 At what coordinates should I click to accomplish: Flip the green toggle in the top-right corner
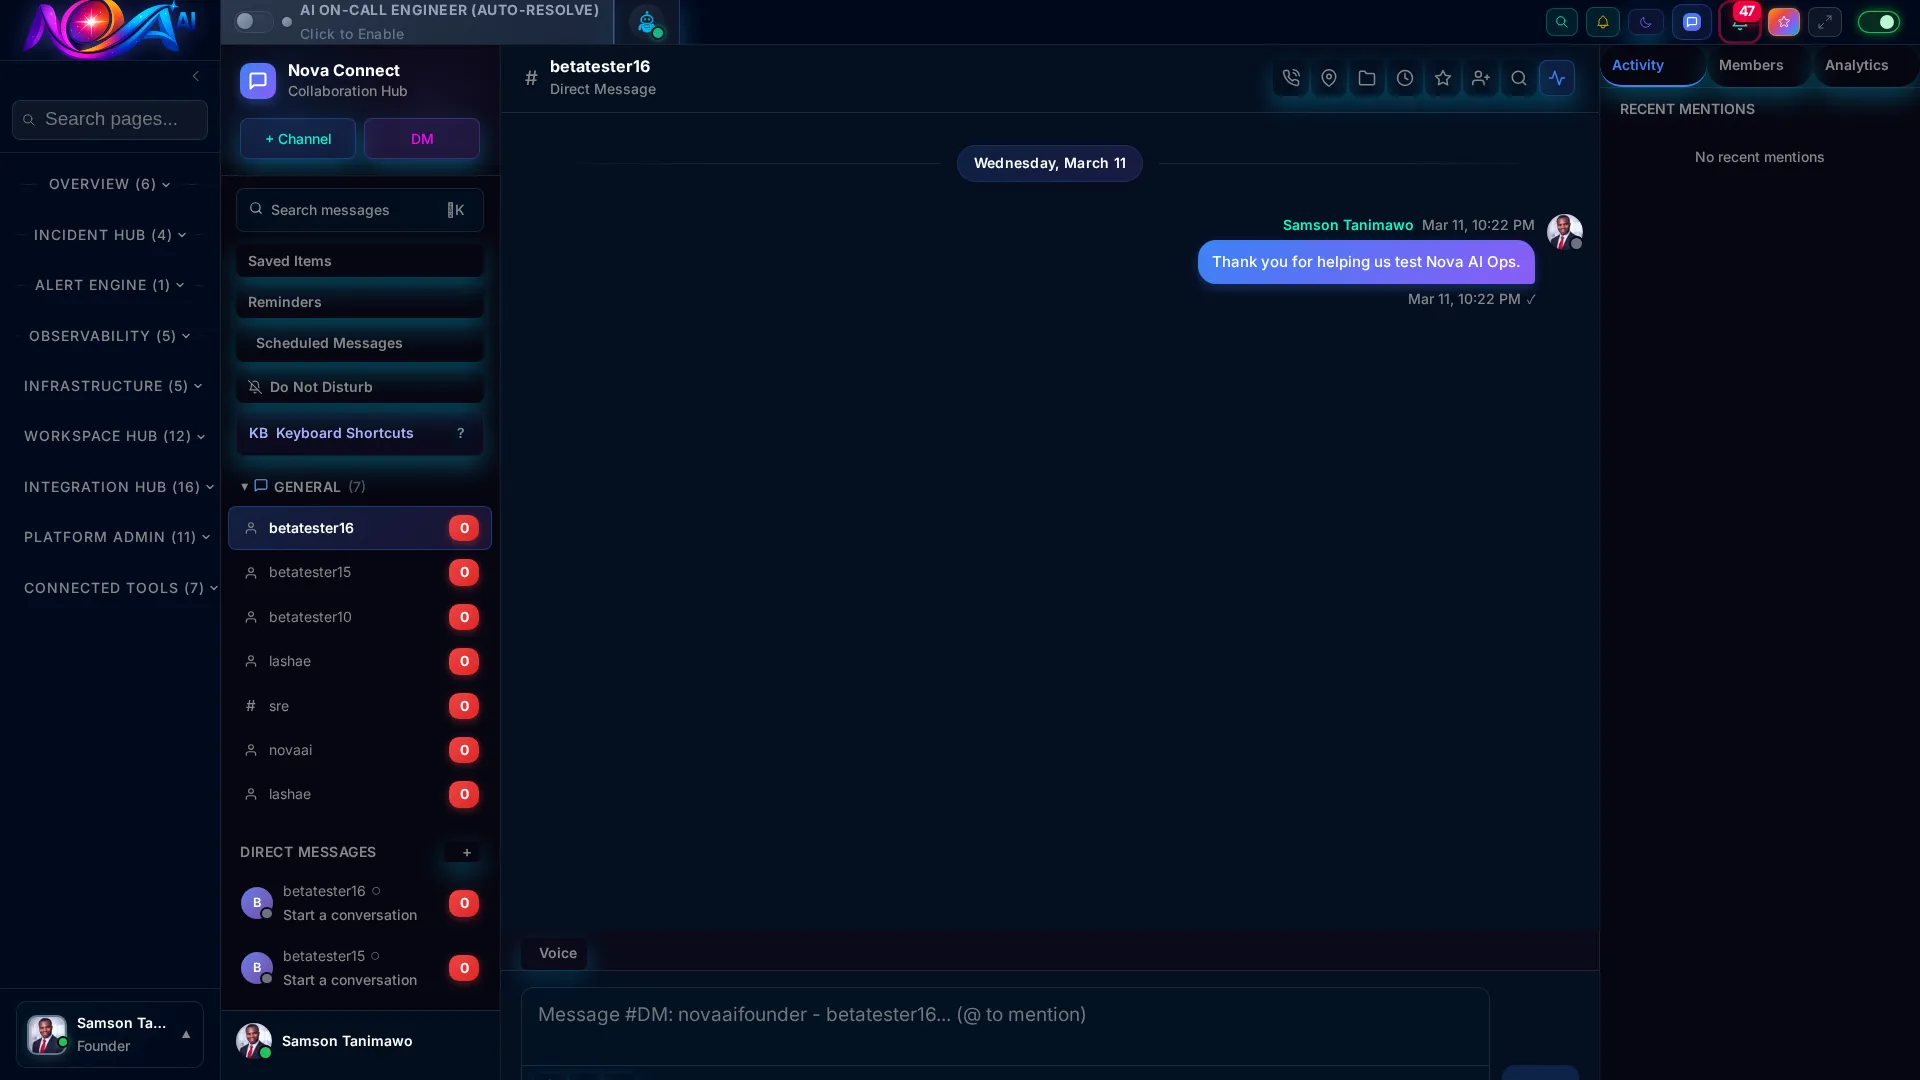pos(1879,21)
